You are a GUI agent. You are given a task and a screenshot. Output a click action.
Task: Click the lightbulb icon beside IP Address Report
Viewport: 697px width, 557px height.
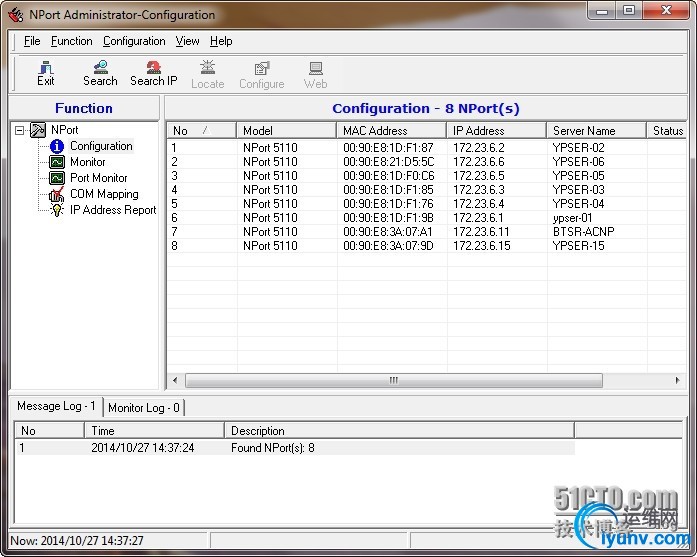(x=57, y=210)
